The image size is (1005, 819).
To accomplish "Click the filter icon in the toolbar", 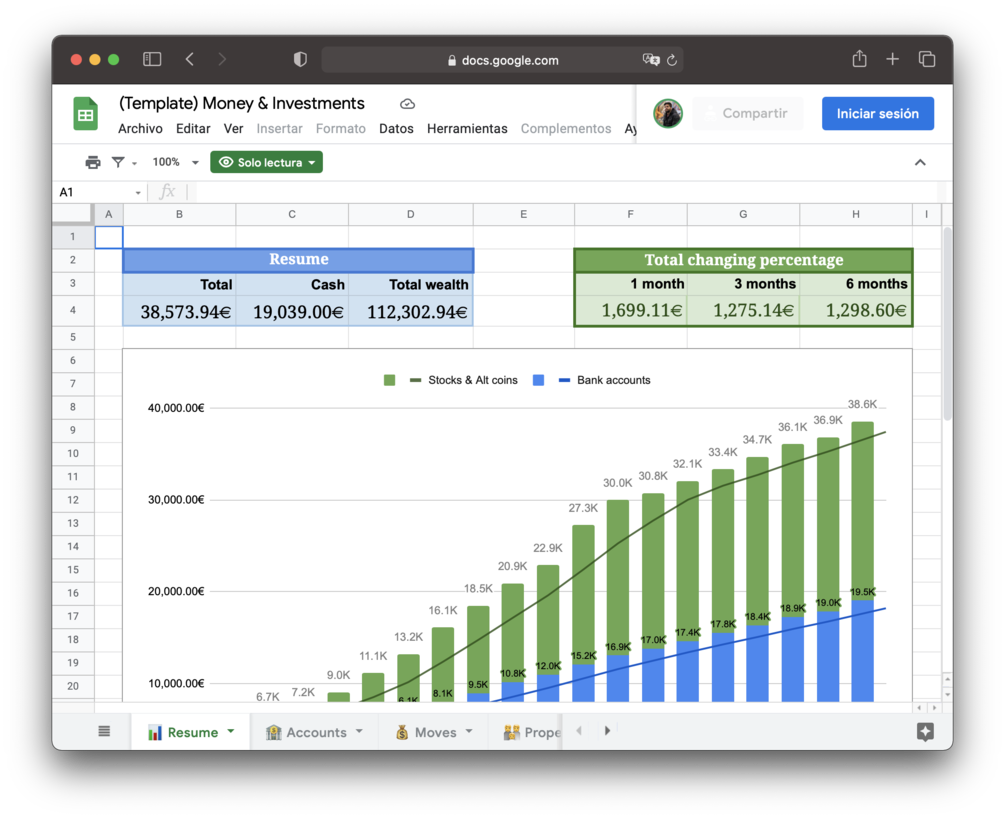I will 120,161.
